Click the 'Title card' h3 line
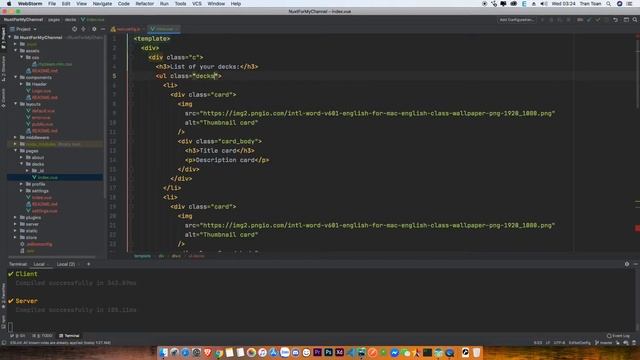 pos(220,151)
